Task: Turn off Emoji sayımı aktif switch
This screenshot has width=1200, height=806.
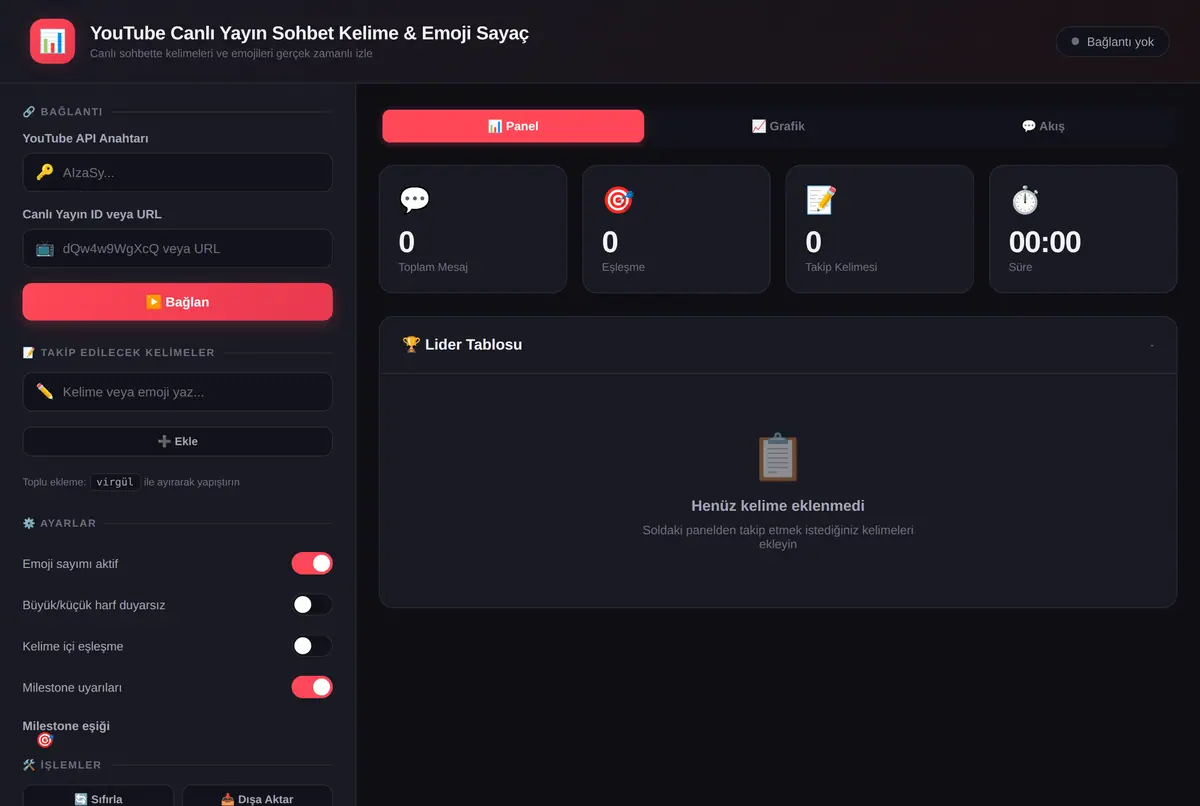Action: coord(312,564)
